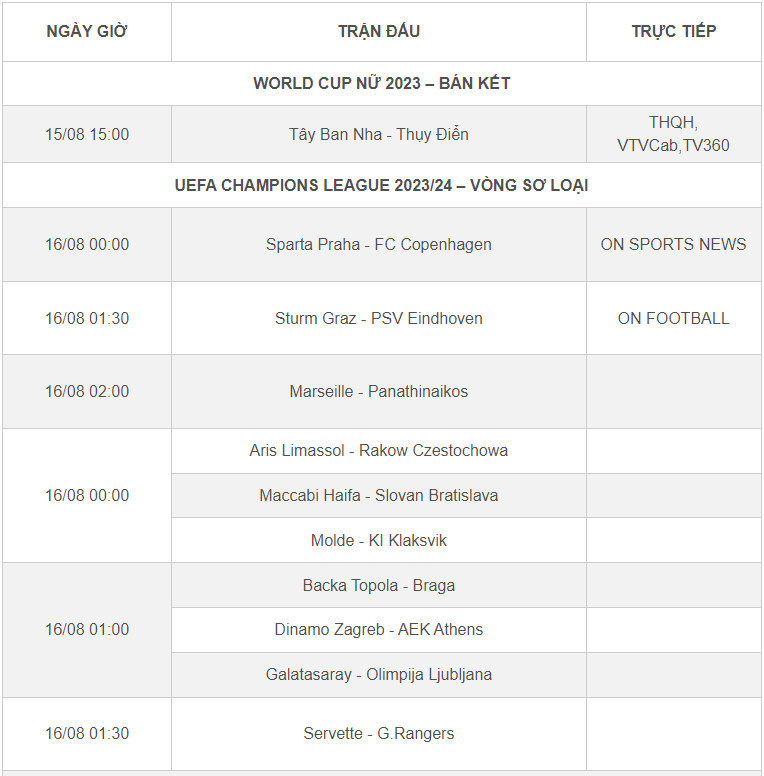This screenshot has width=764, height=776.
Task: Click the 15/08 15:00 date cell
Action: point(87,134)
